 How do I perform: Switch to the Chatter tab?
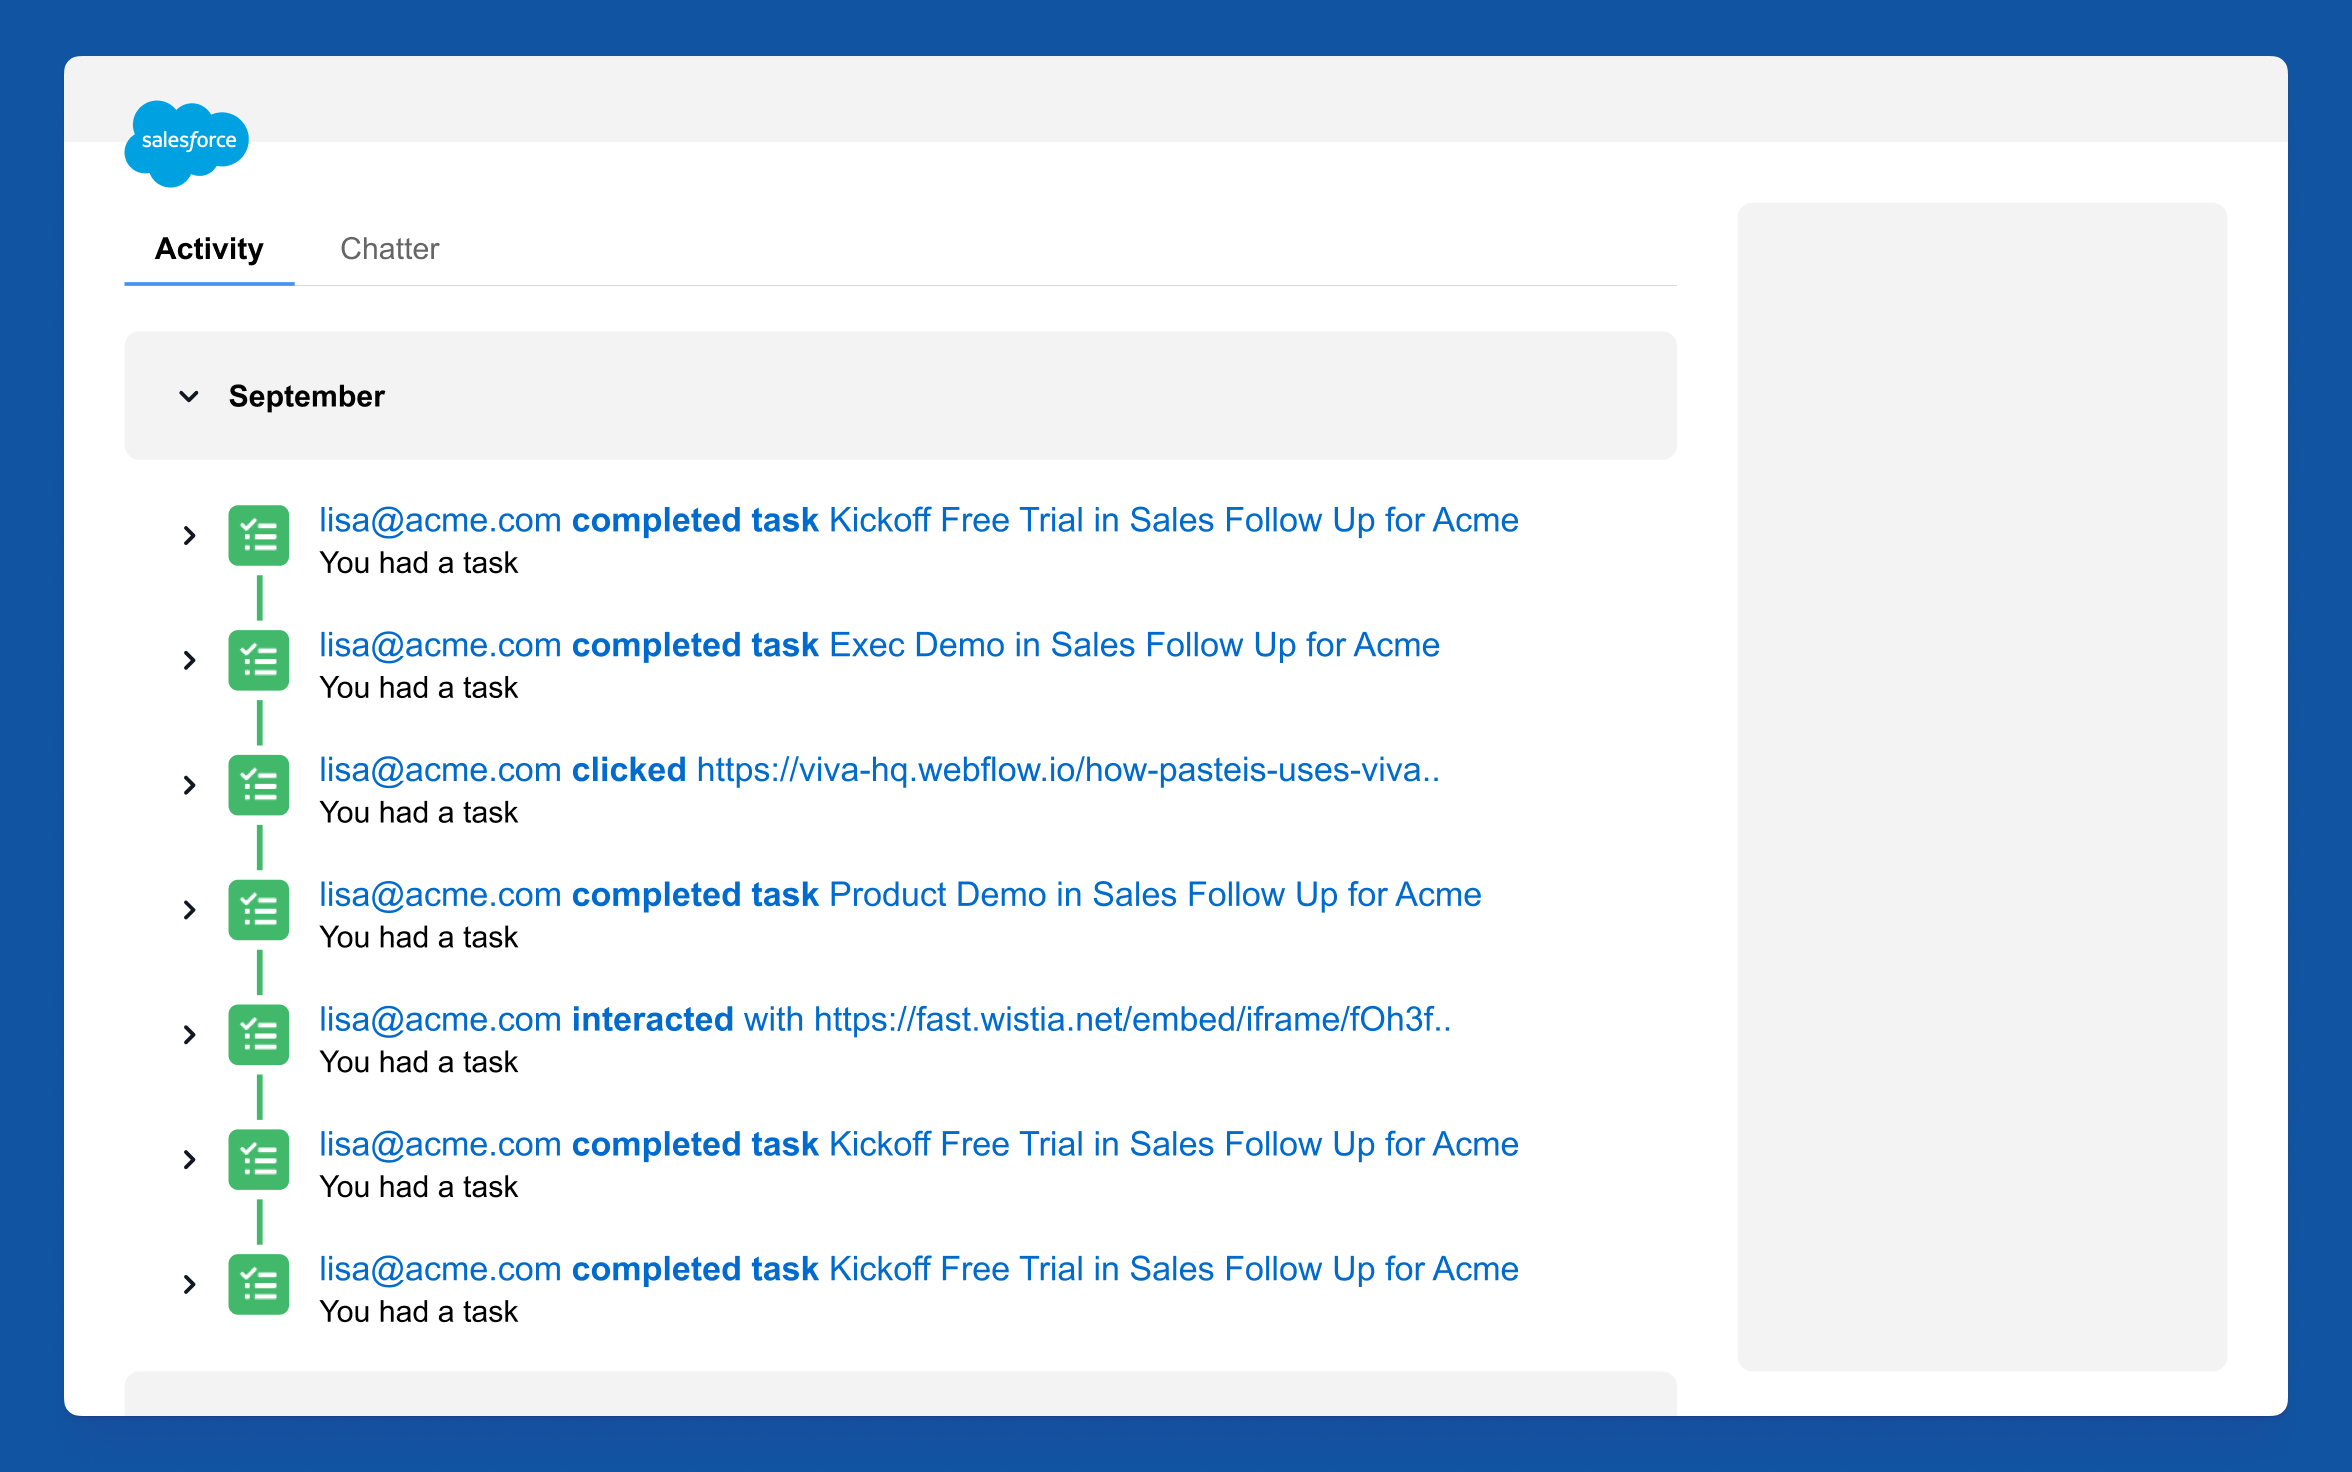[x=389, y=249]
